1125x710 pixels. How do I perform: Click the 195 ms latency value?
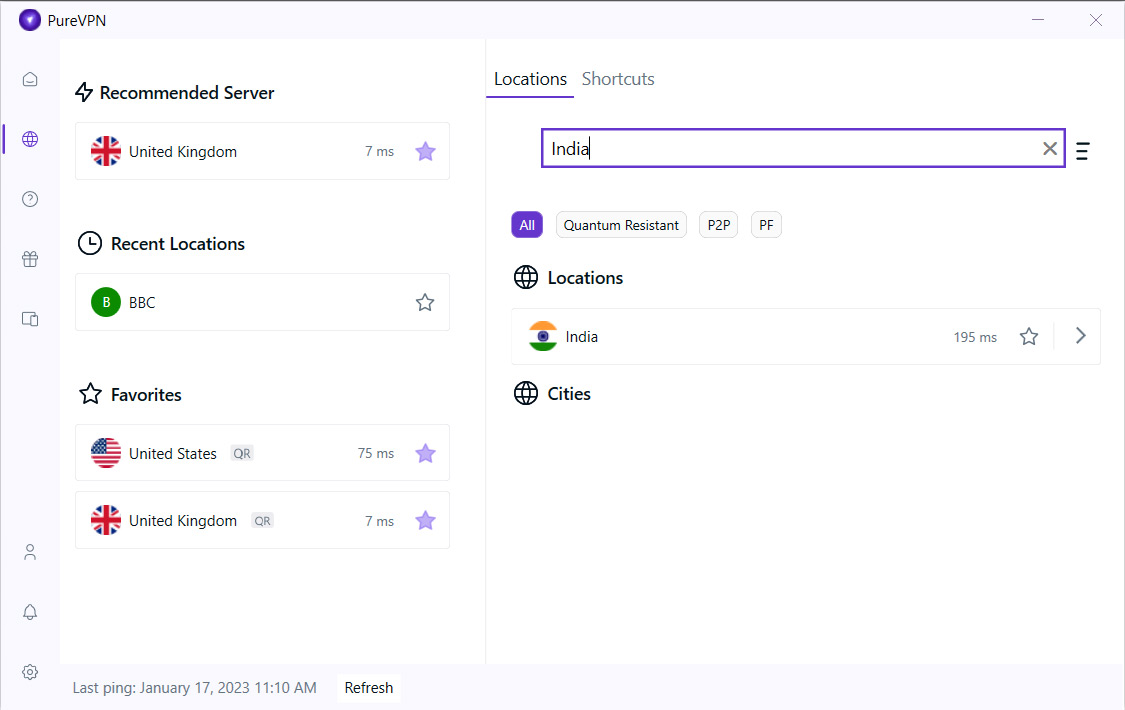coord(975,337)
